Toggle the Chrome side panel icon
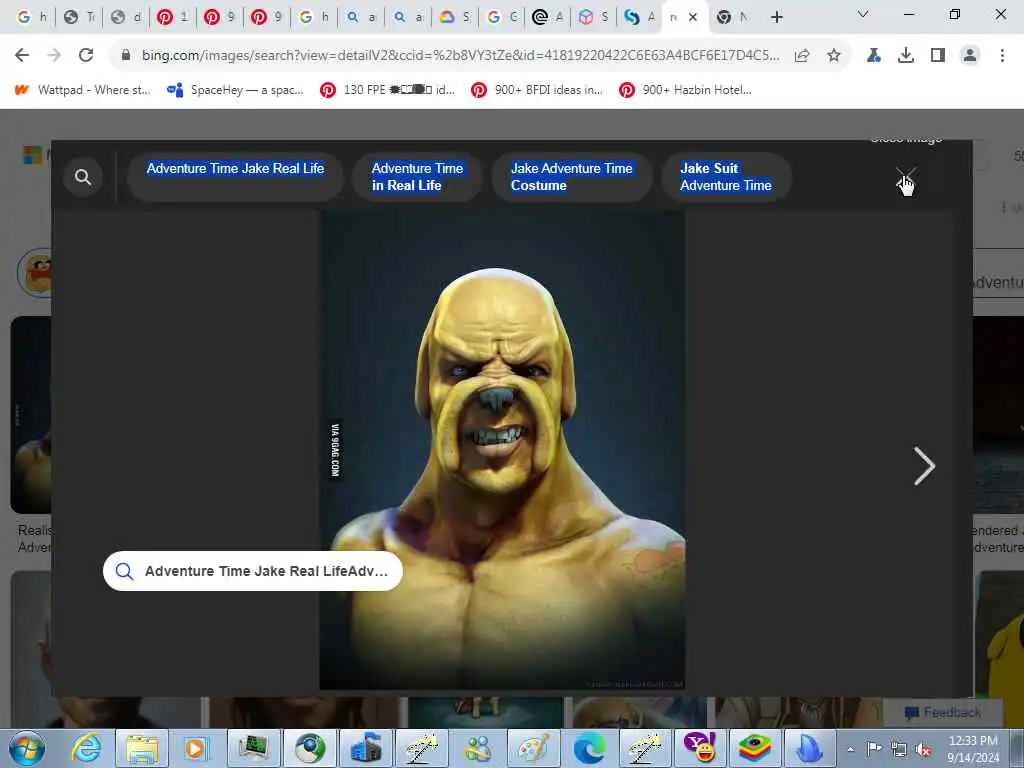The width and height of the screenshot is (1024, 768). (x=938, y=56)
